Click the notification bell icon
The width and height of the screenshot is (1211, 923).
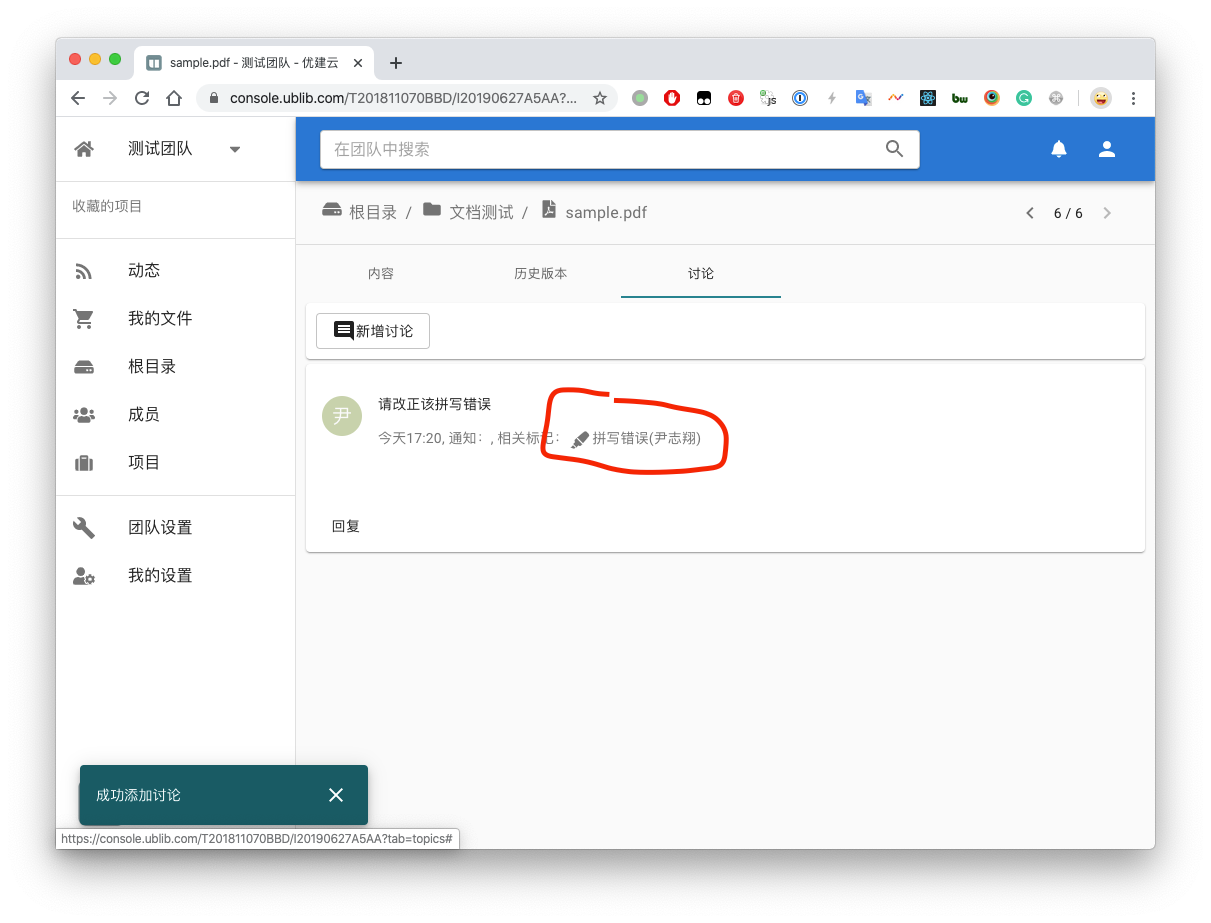[x=1059, y=149]
